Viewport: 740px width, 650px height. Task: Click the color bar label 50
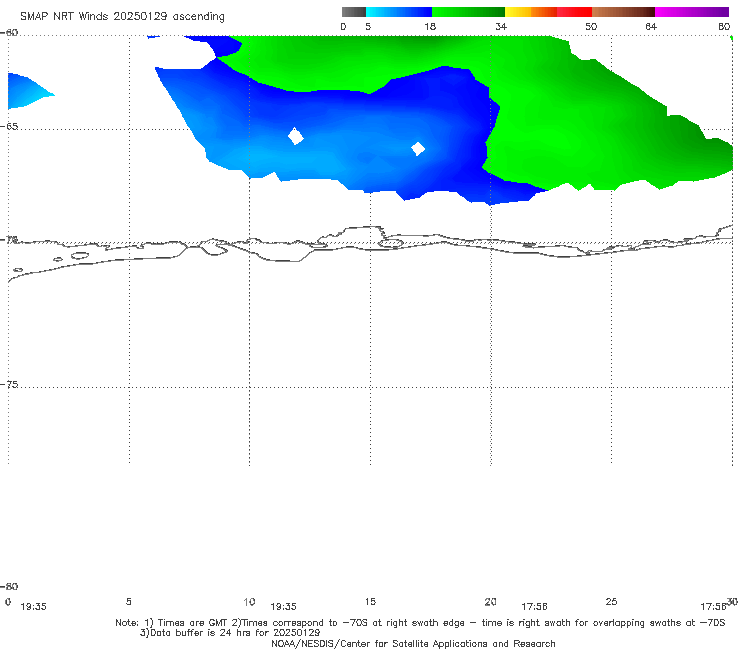tap(591, 27)
